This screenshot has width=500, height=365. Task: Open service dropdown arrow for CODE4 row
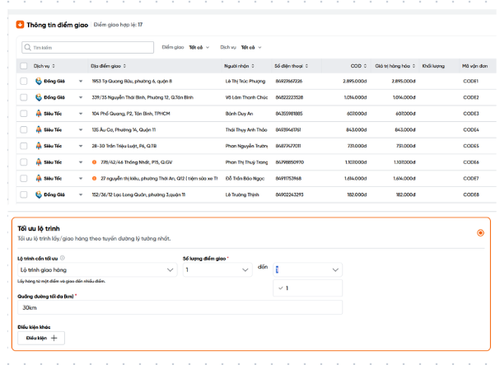coord(81,130)
